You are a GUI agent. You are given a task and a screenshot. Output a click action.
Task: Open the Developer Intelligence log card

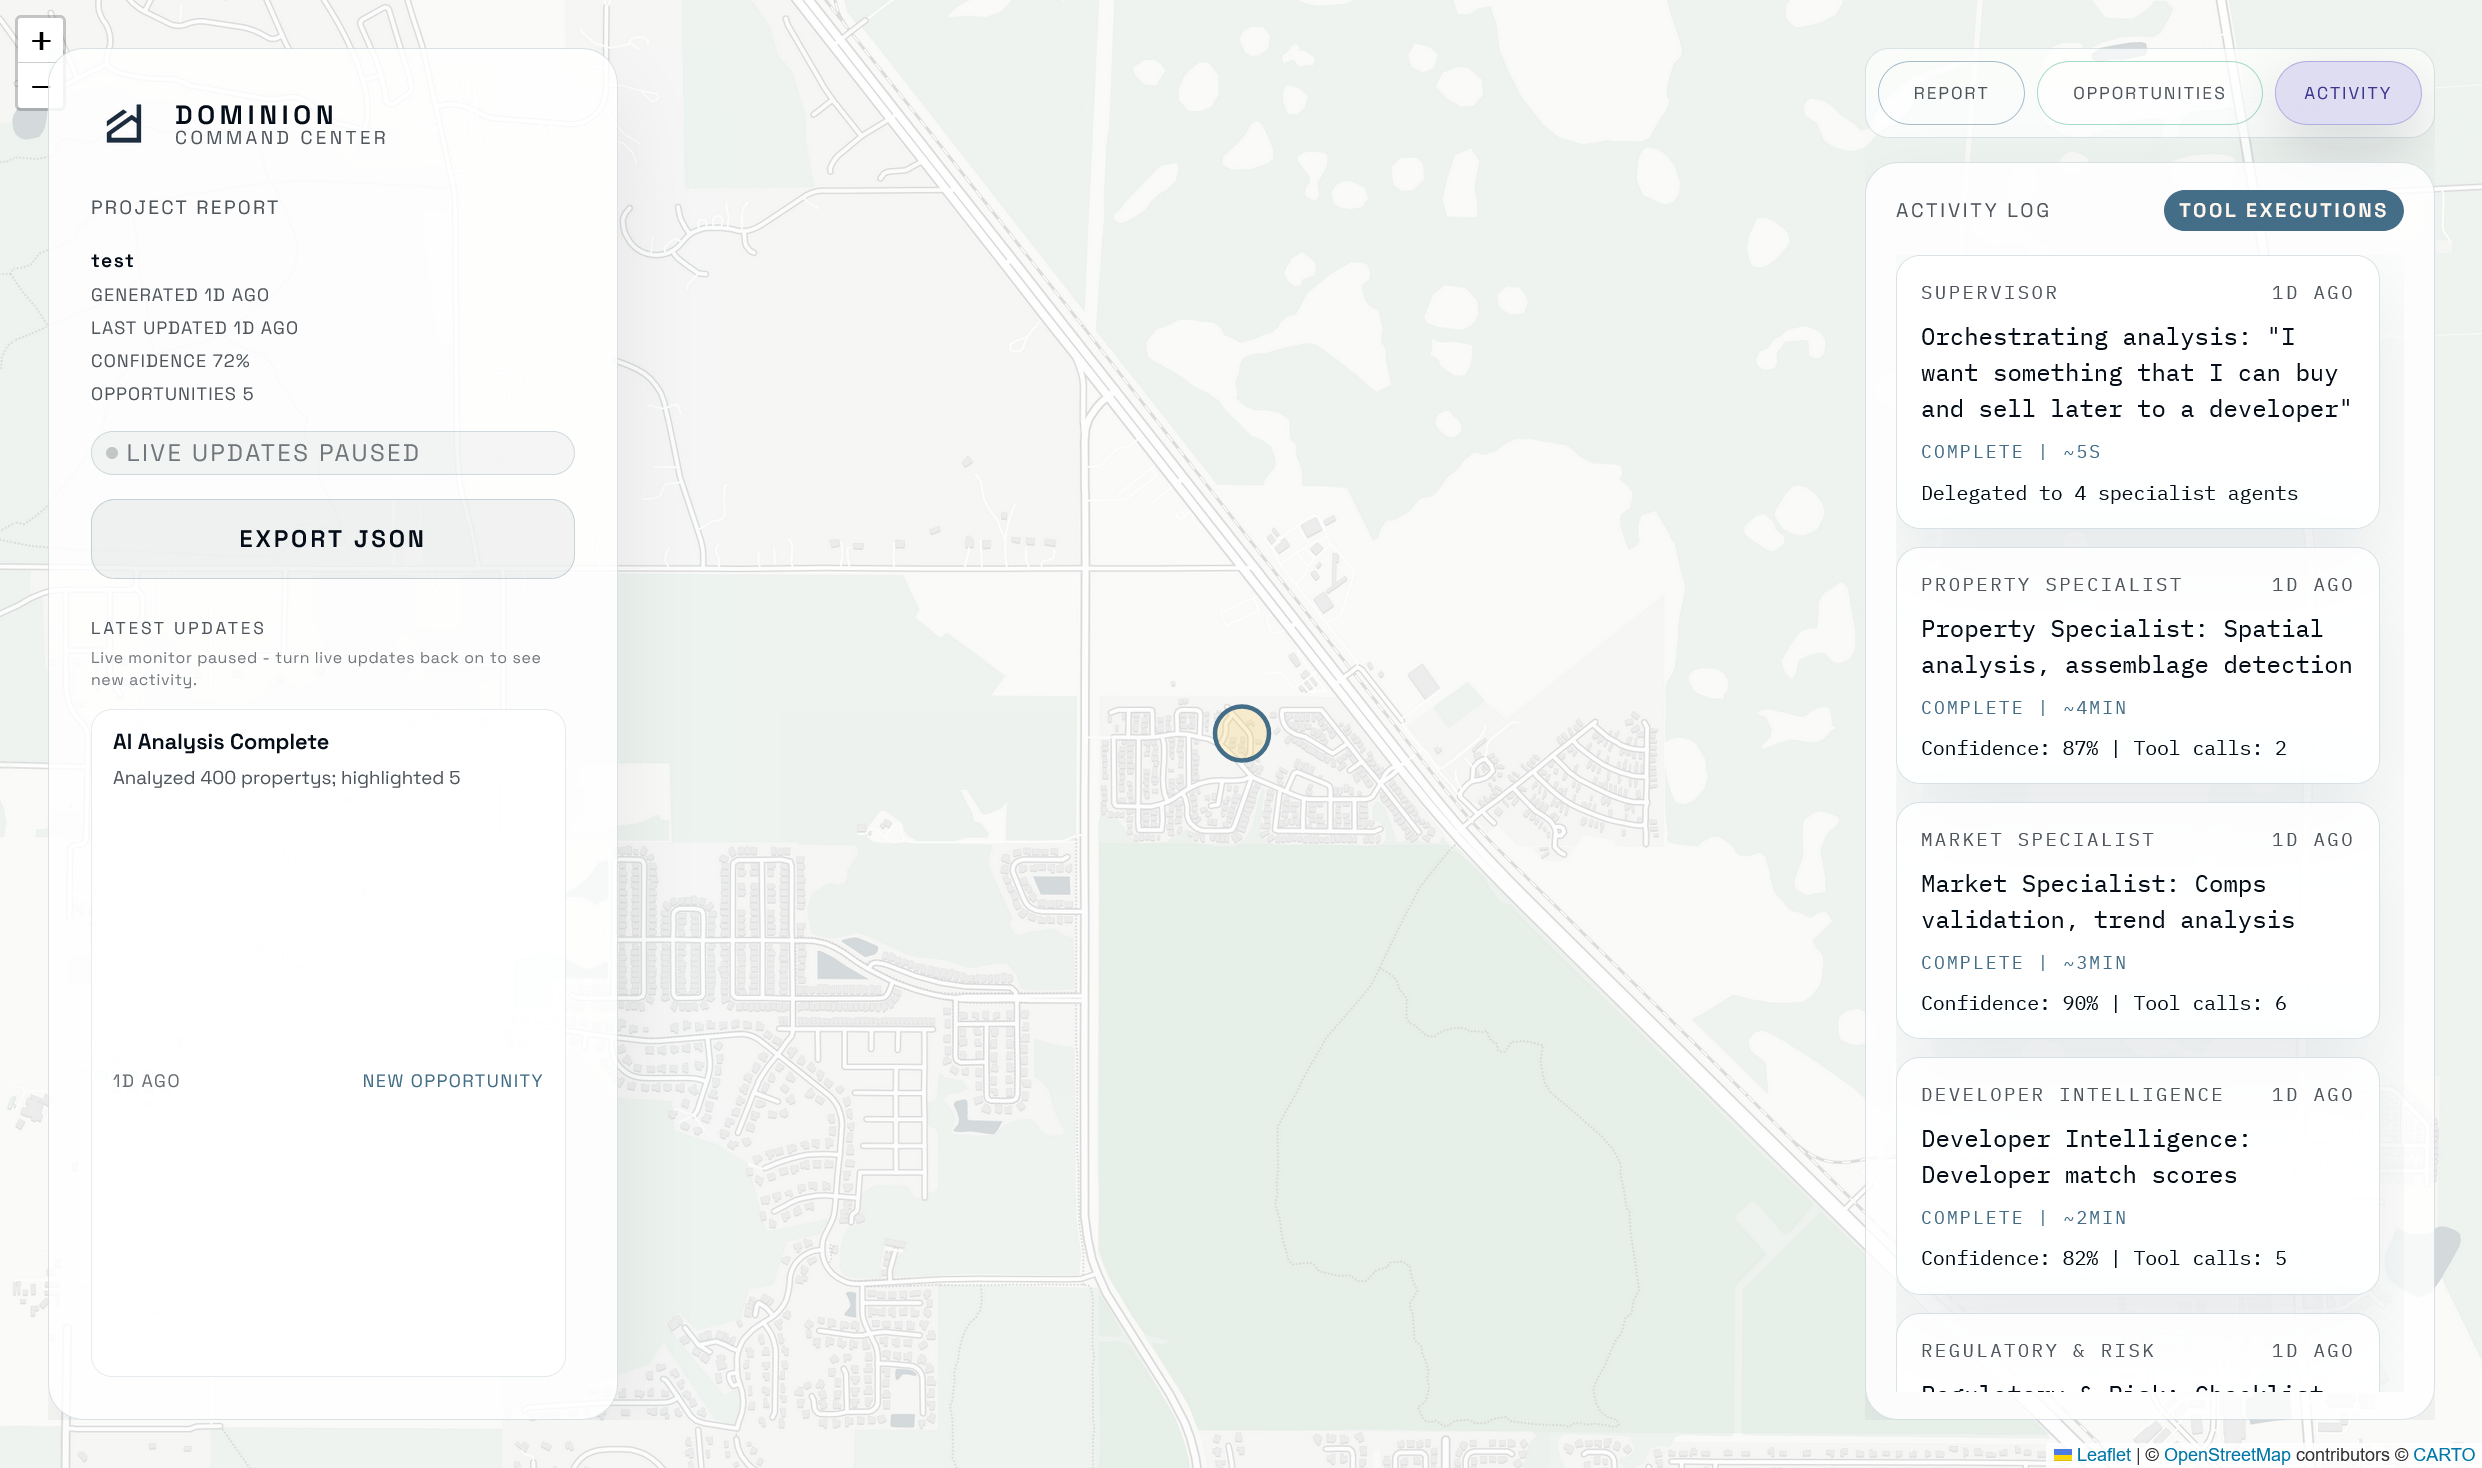point(2136,1175)
